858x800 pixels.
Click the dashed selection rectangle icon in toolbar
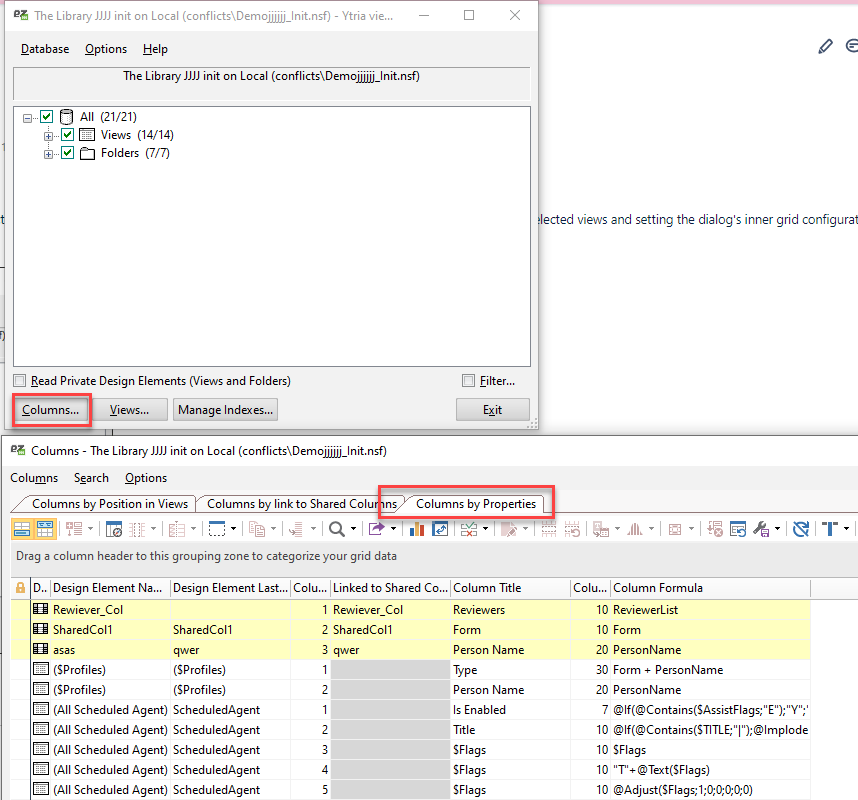pyautogui.click(x=216, y=530)
